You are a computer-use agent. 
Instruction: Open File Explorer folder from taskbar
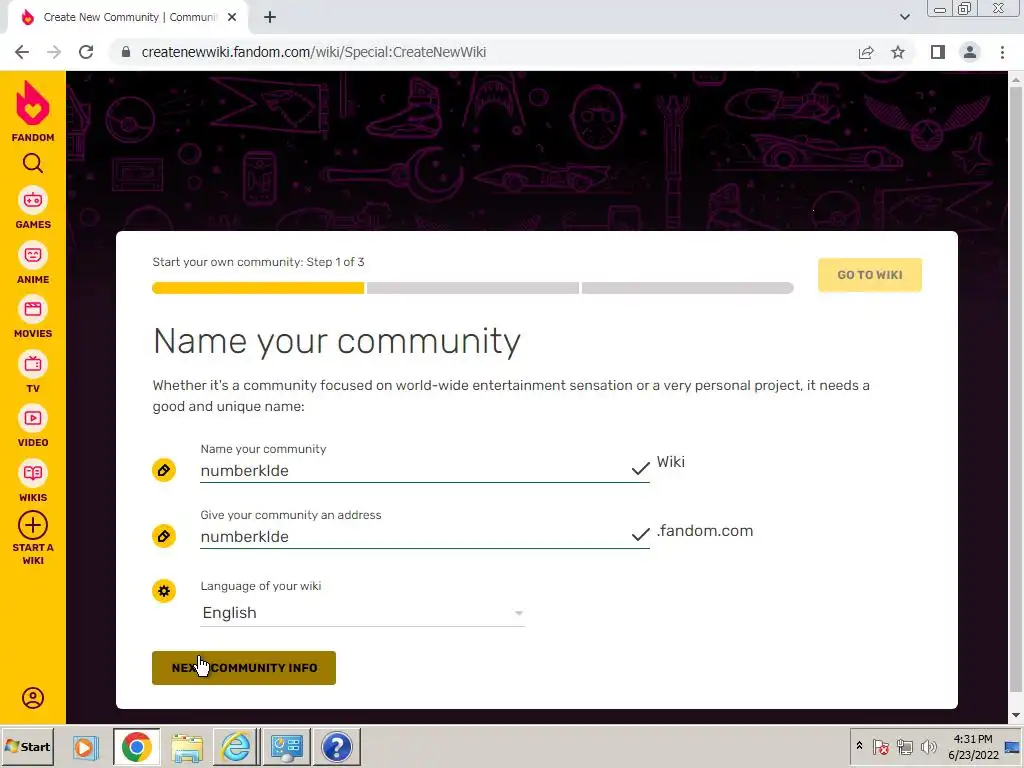pyautogui.click(x=187, y=746)
